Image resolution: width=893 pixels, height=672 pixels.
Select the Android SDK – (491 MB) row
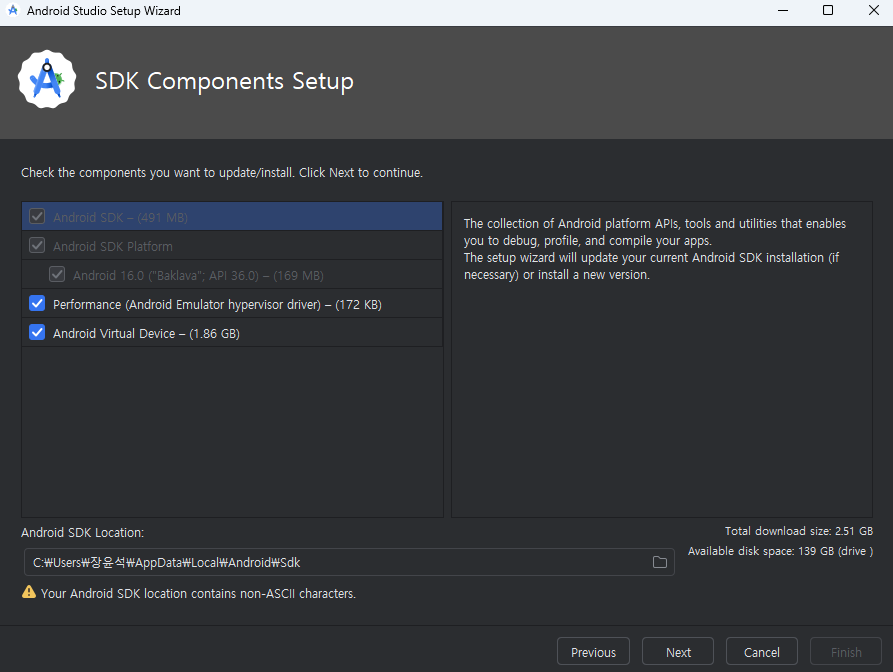(232, 216)
